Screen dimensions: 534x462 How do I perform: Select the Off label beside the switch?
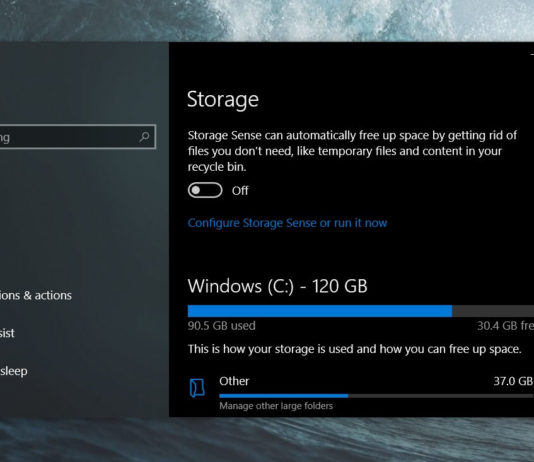[x=240, y=191]
